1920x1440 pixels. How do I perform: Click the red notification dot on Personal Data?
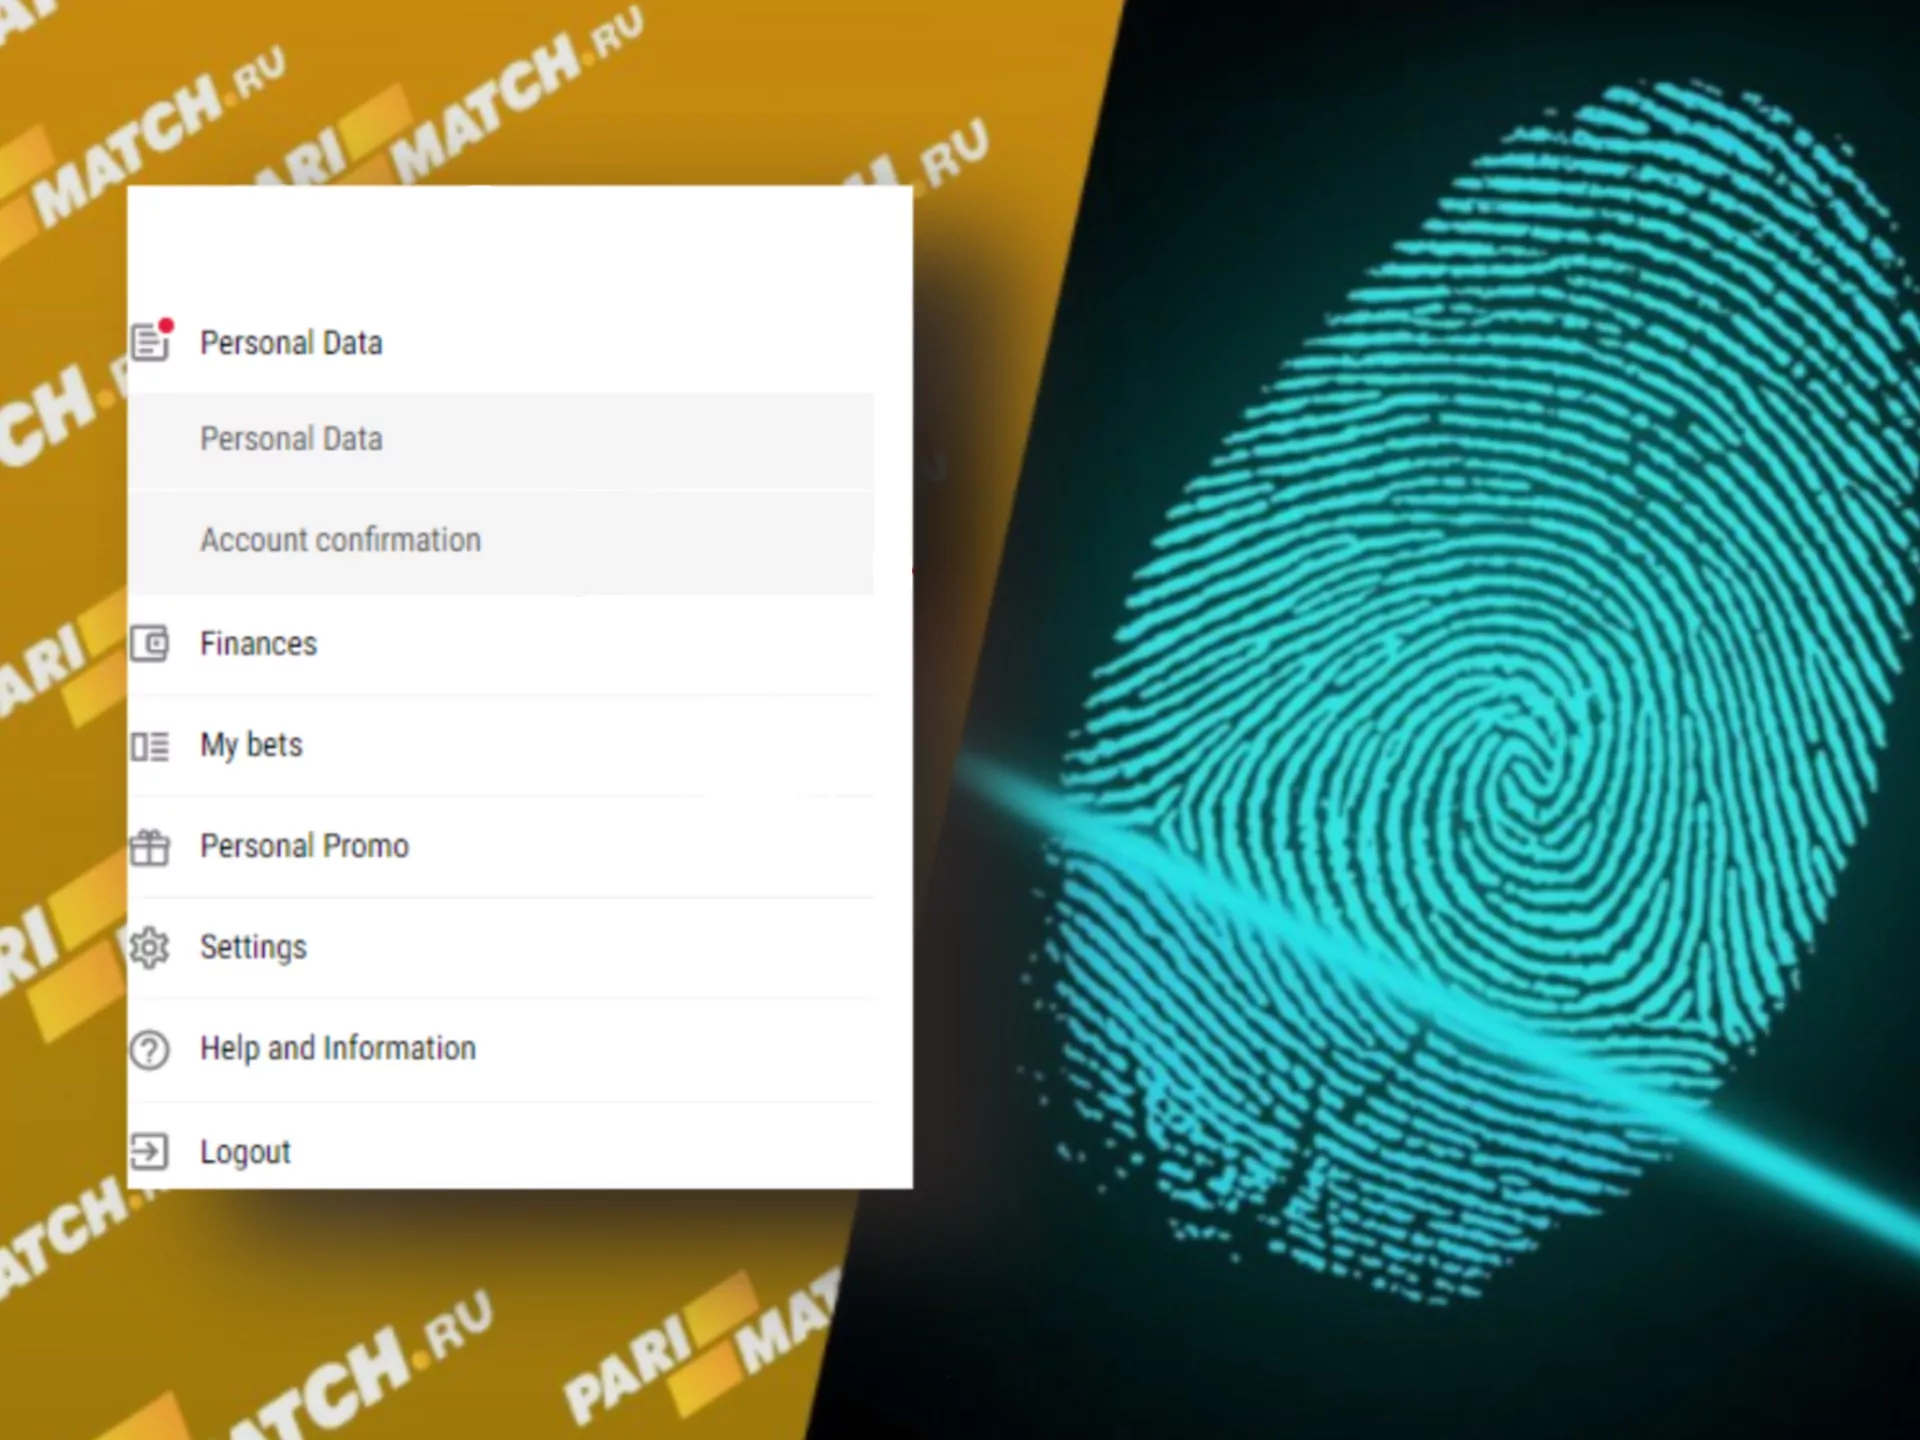[x=167, y=326]
